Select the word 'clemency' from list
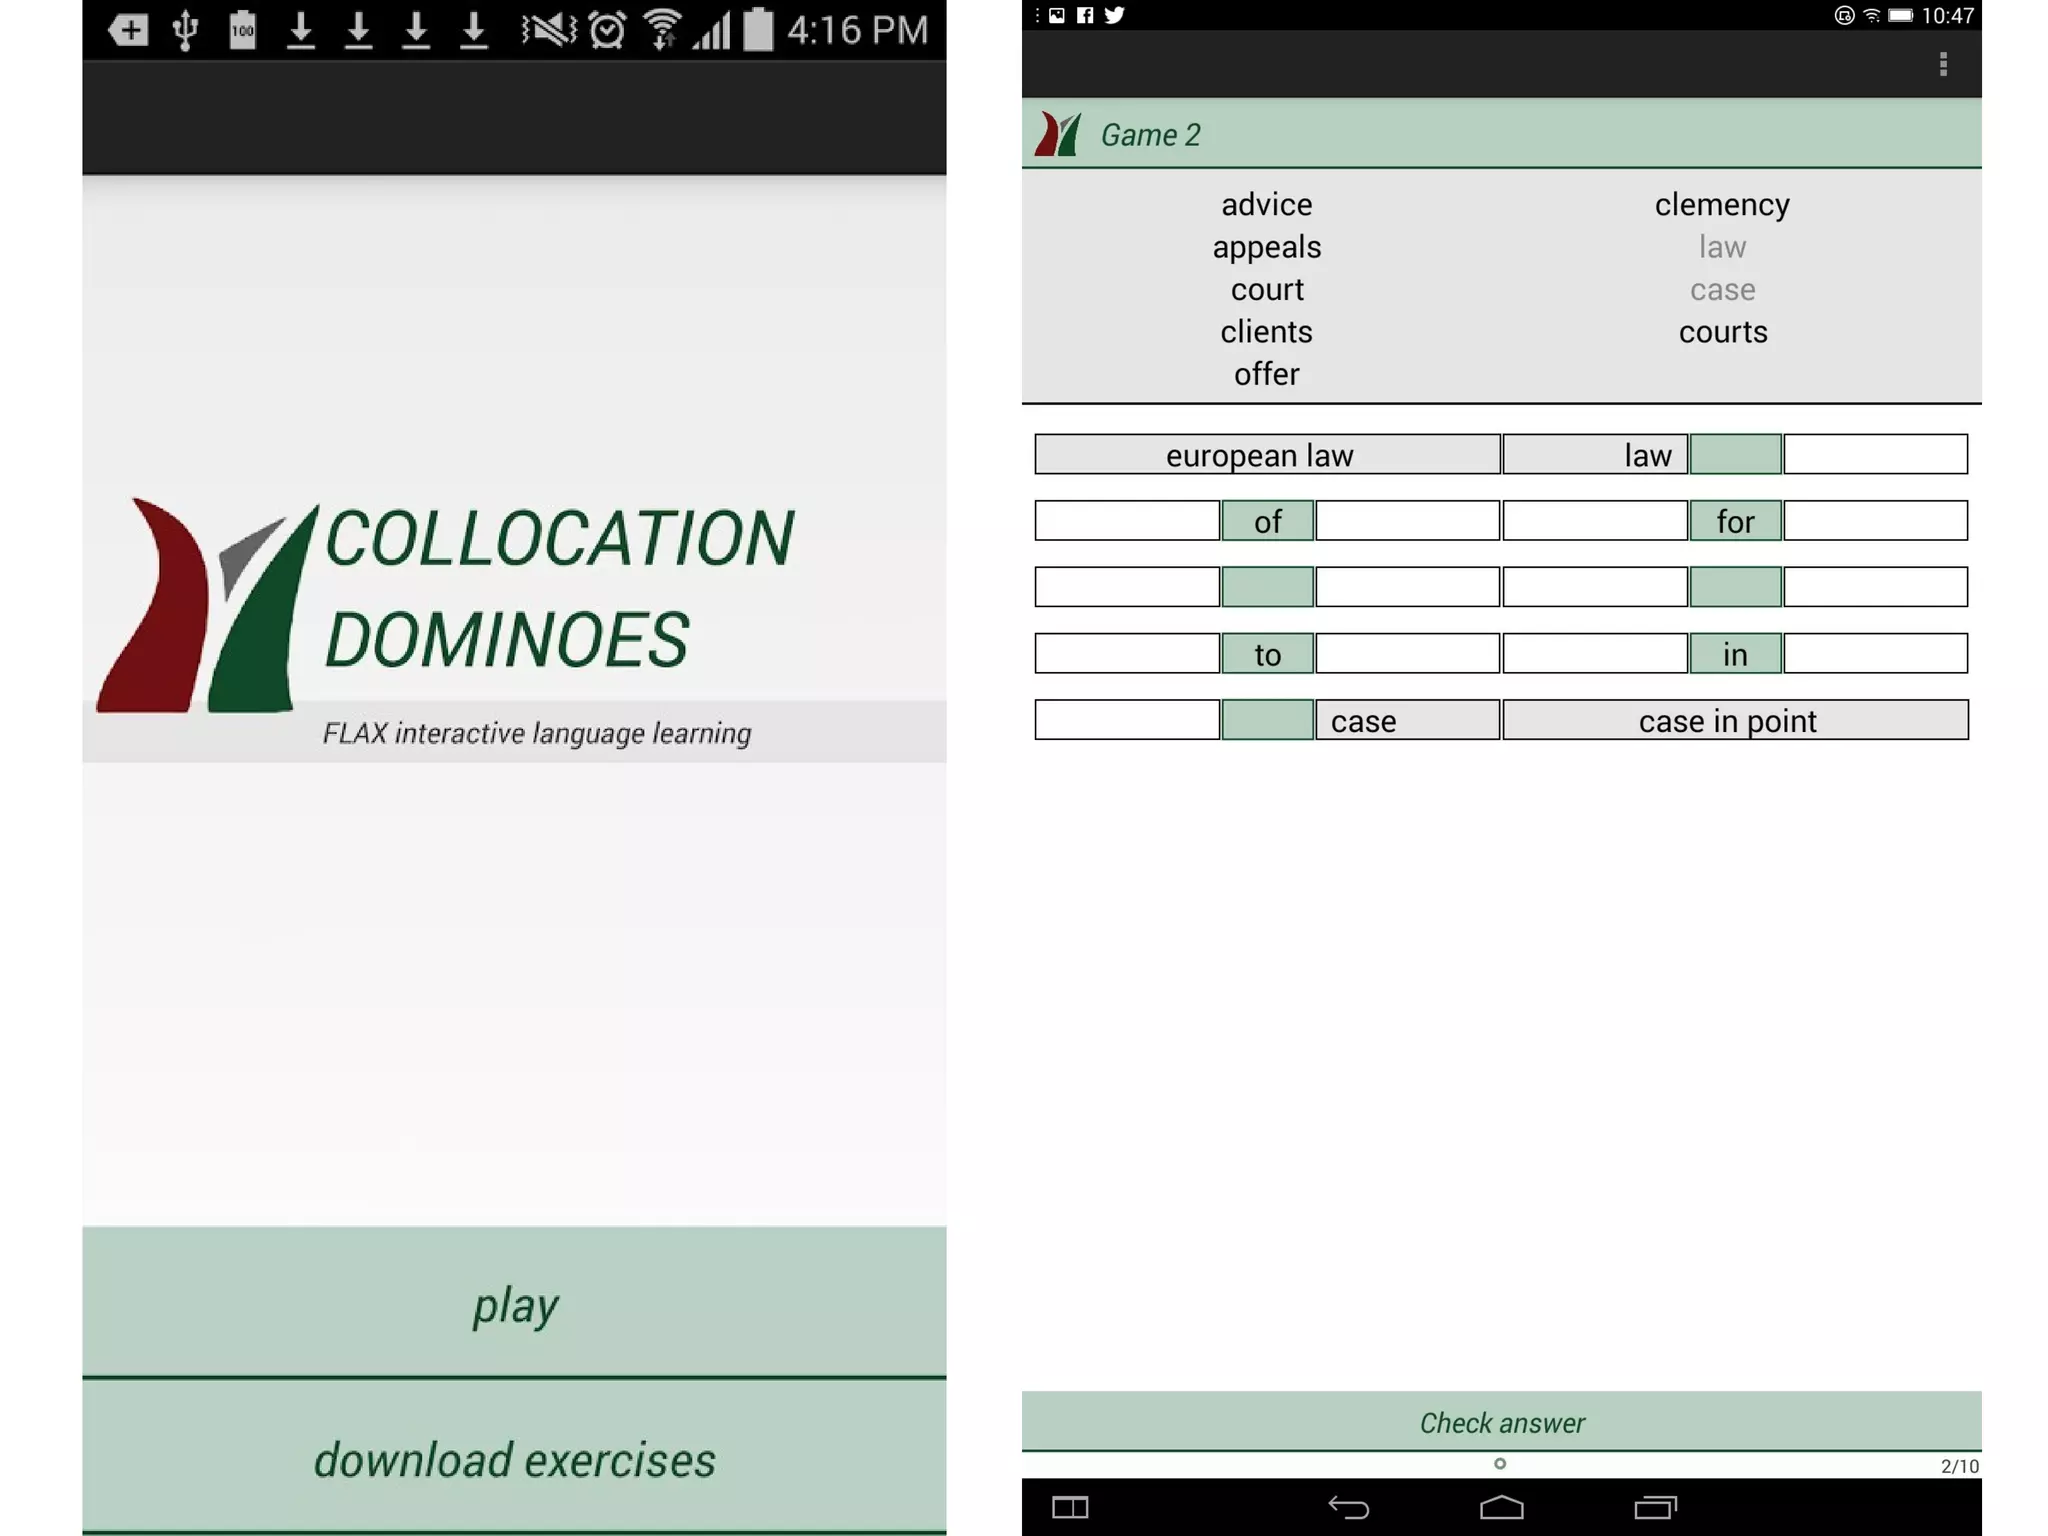Screen dimensions: 2048x1536 (x=1721, y=205)
